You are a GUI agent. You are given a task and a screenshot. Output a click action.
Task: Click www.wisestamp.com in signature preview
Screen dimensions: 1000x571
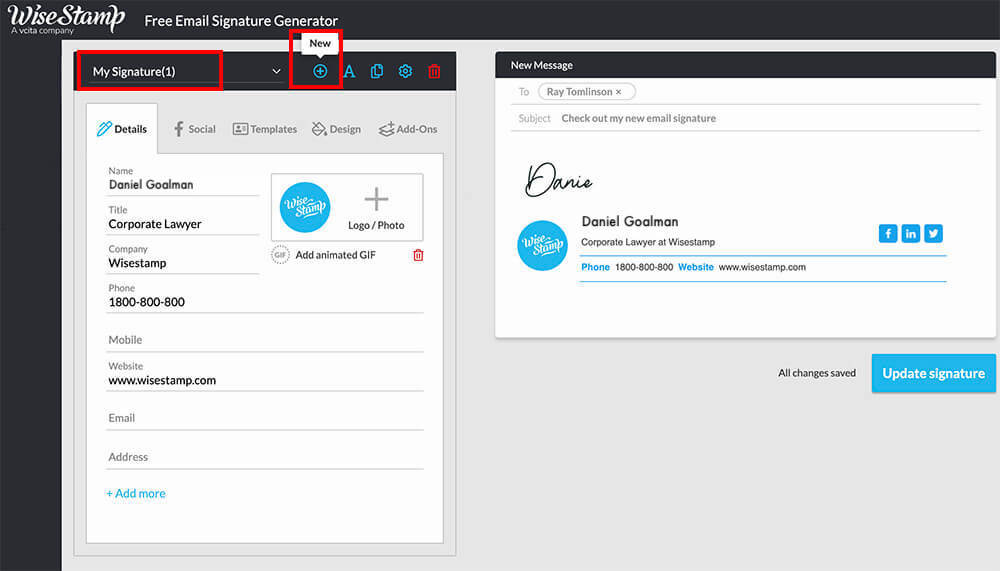pyautogui.click(x=762, y=267)
